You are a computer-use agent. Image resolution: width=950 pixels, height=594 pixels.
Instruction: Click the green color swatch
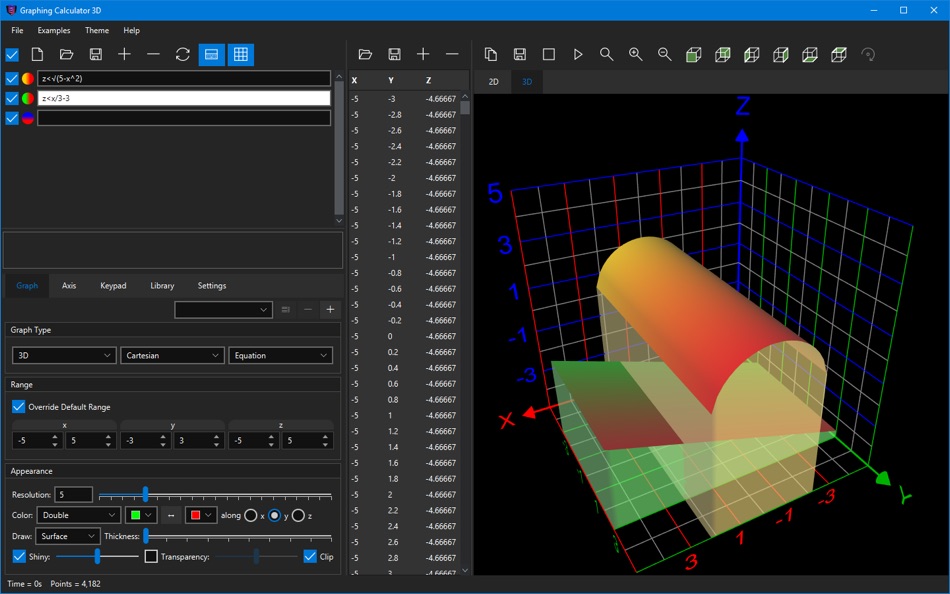pos(135,515)
